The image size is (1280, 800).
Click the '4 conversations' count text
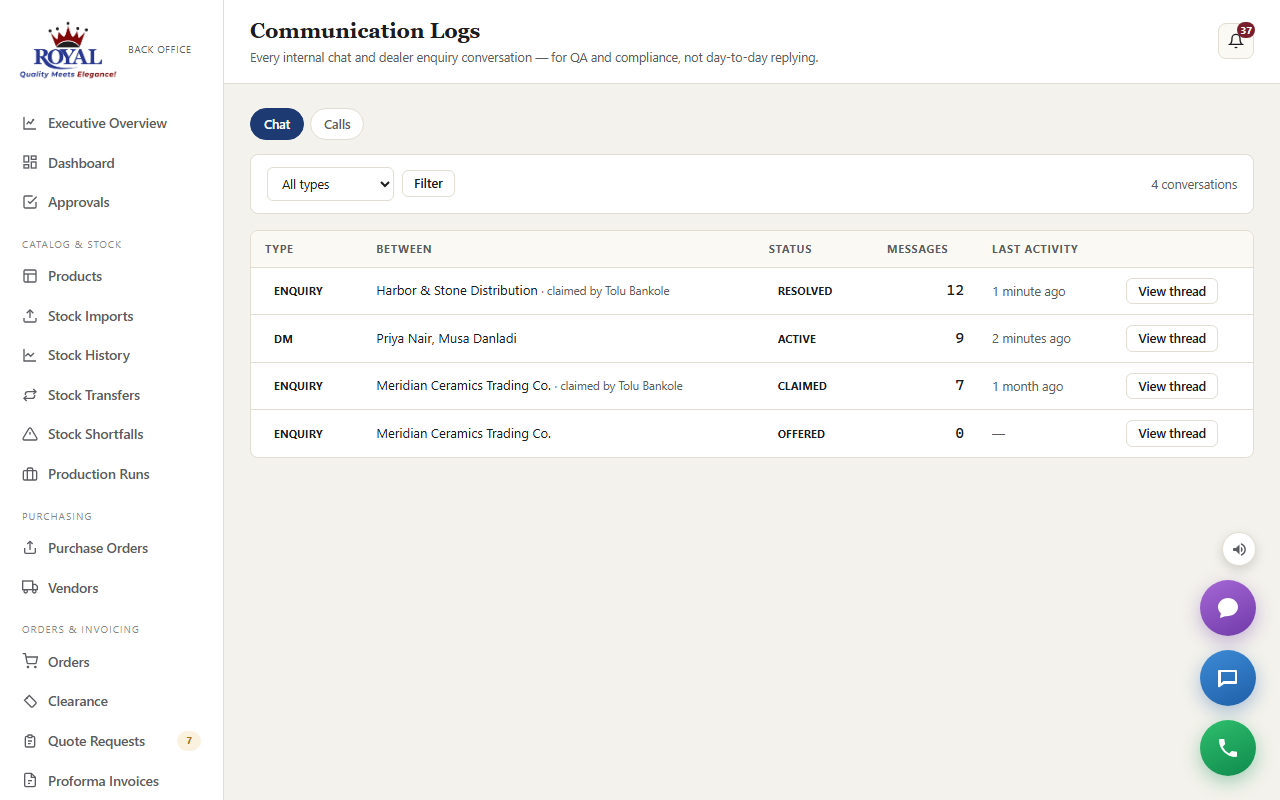[x=1194, y=184]
